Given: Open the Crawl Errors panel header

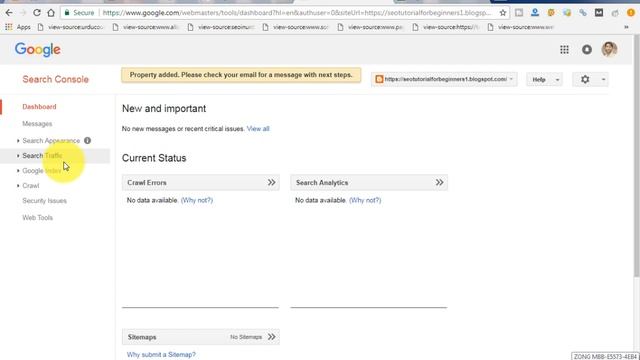Looking at the screenshot, I should click(x=200, y=182).
